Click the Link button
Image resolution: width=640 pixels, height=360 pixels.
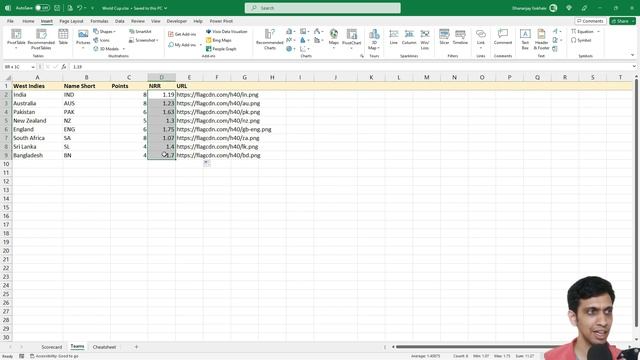pos(481,38)
